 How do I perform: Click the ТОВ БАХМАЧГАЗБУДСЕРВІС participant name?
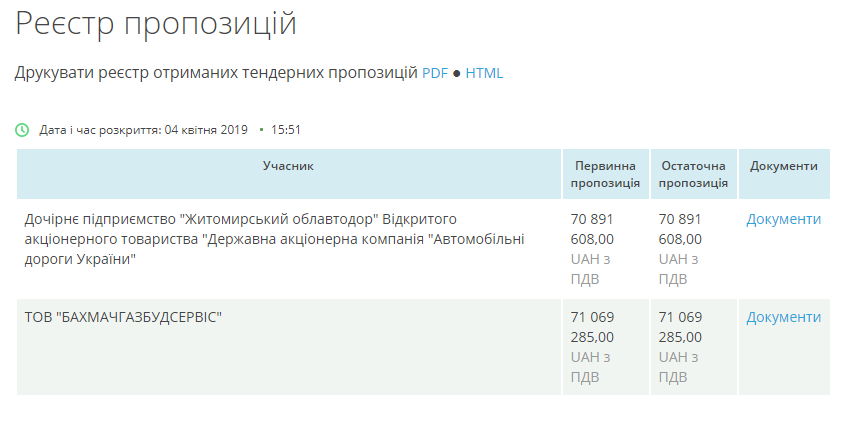click(x=123, y=317)
